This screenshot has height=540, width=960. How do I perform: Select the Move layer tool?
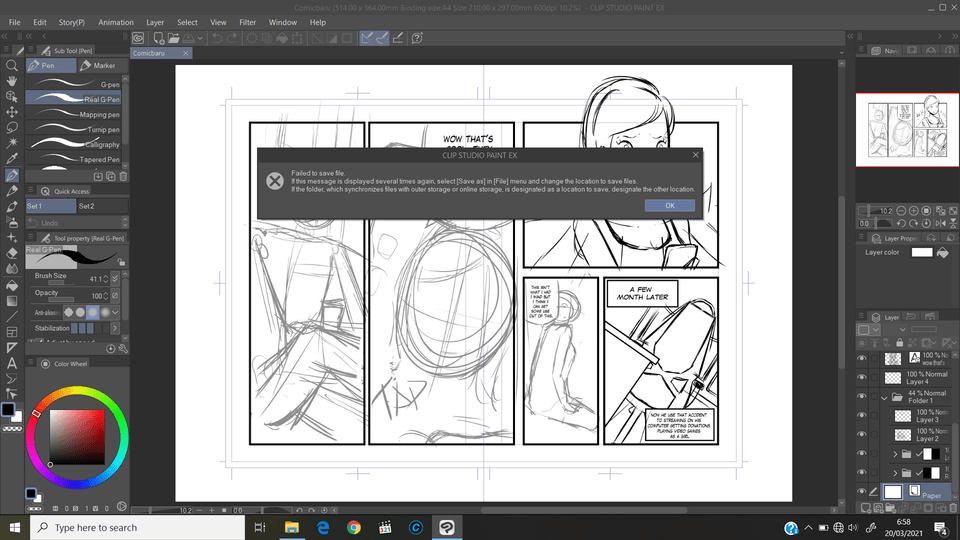point(12,112)
